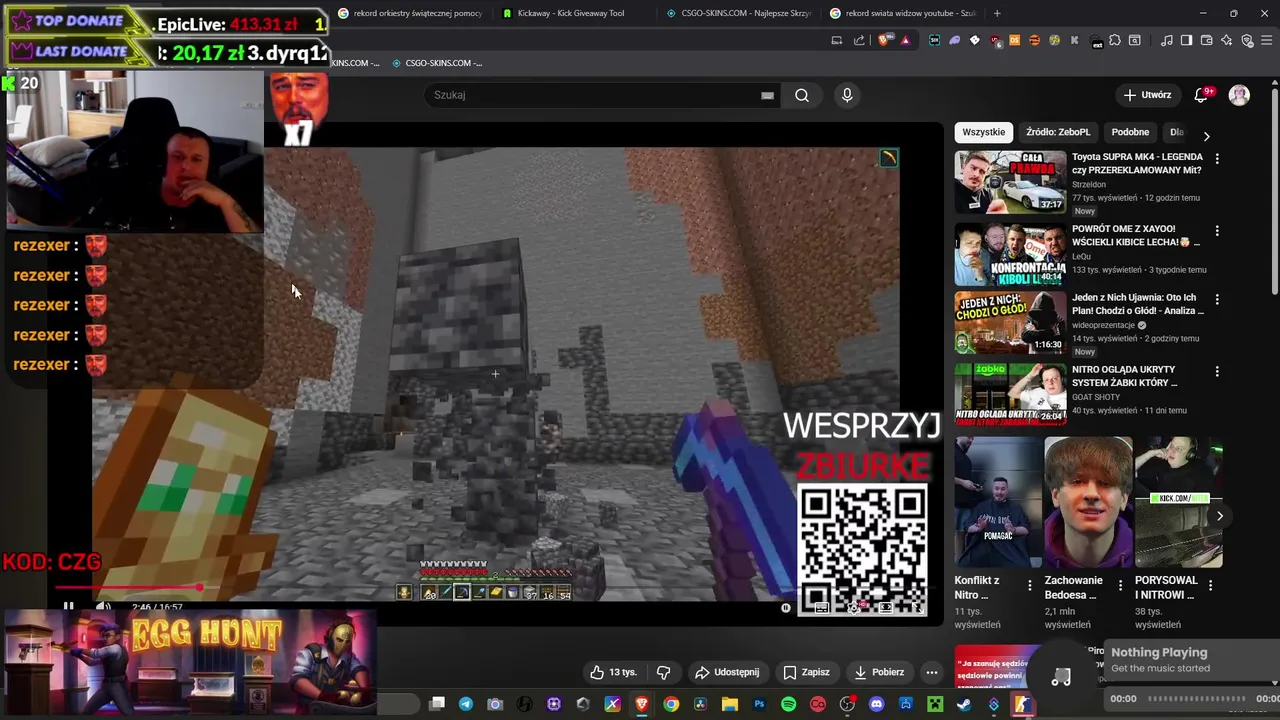Open the YouTube account avatar menu
The image size is (1280, 720).
[x=1239, y=95]
